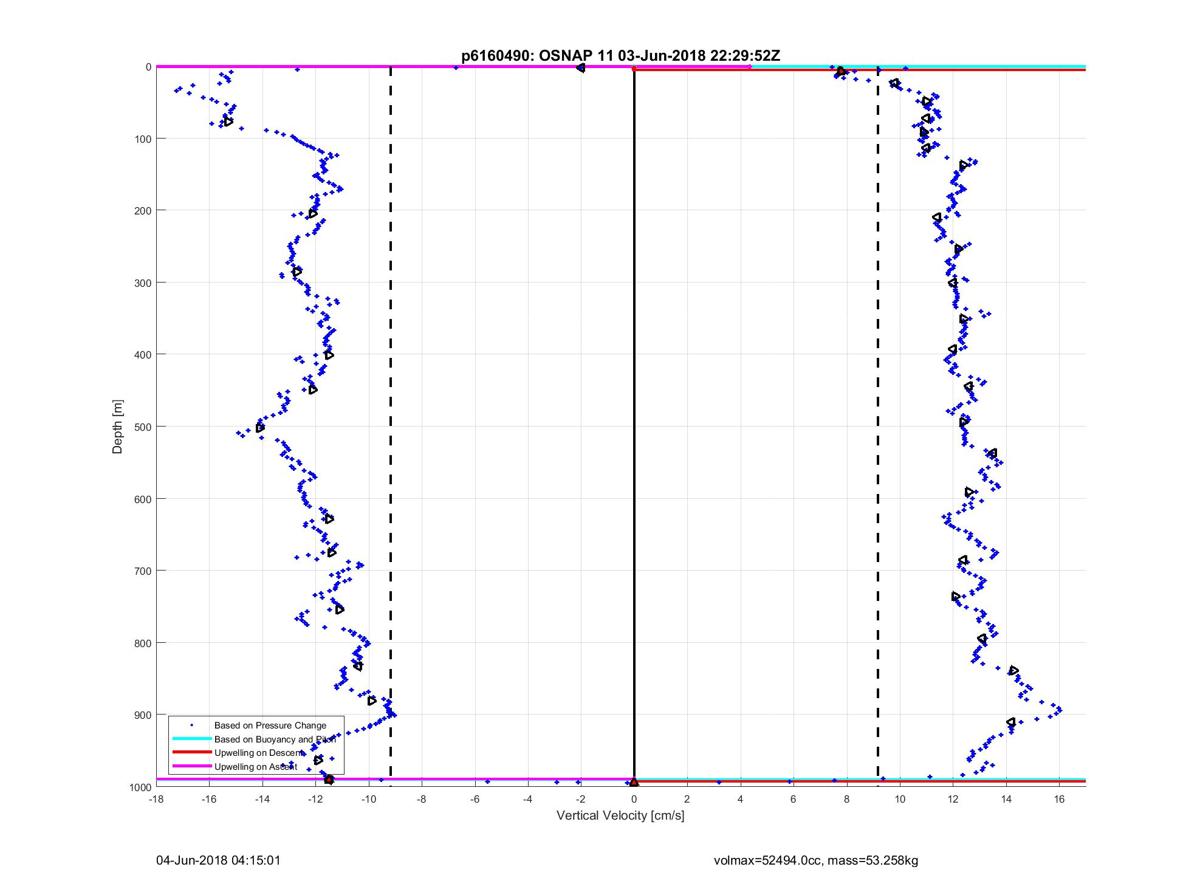This screenshot has height=885, width=1200.
Task: Click the 'Vertical Velocity [cm/s]' axis label
Action: 620,816
